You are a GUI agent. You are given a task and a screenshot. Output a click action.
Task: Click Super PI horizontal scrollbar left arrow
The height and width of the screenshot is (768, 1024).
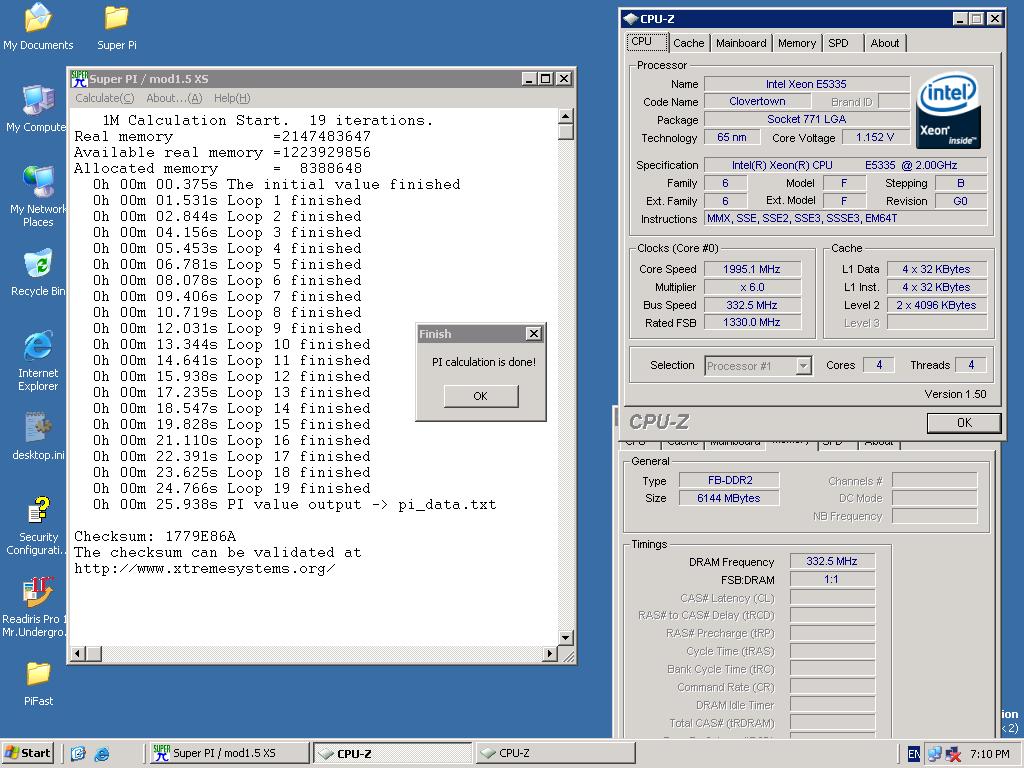[x=78, y=653]
